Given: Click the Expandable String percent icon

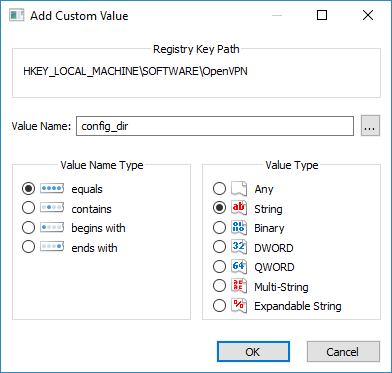Looking at the screenshot, I should pyautogui.click(x=239, y=306).
